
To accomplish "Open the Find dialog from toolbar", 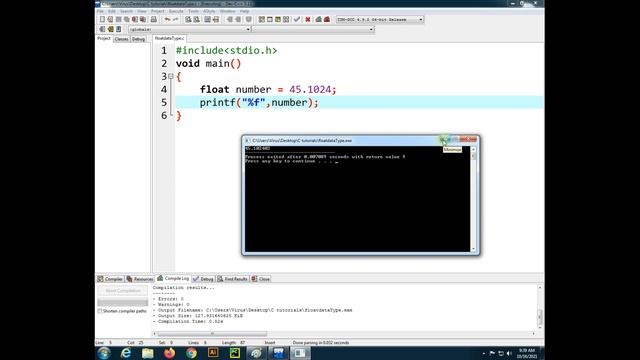I will 188,19.
